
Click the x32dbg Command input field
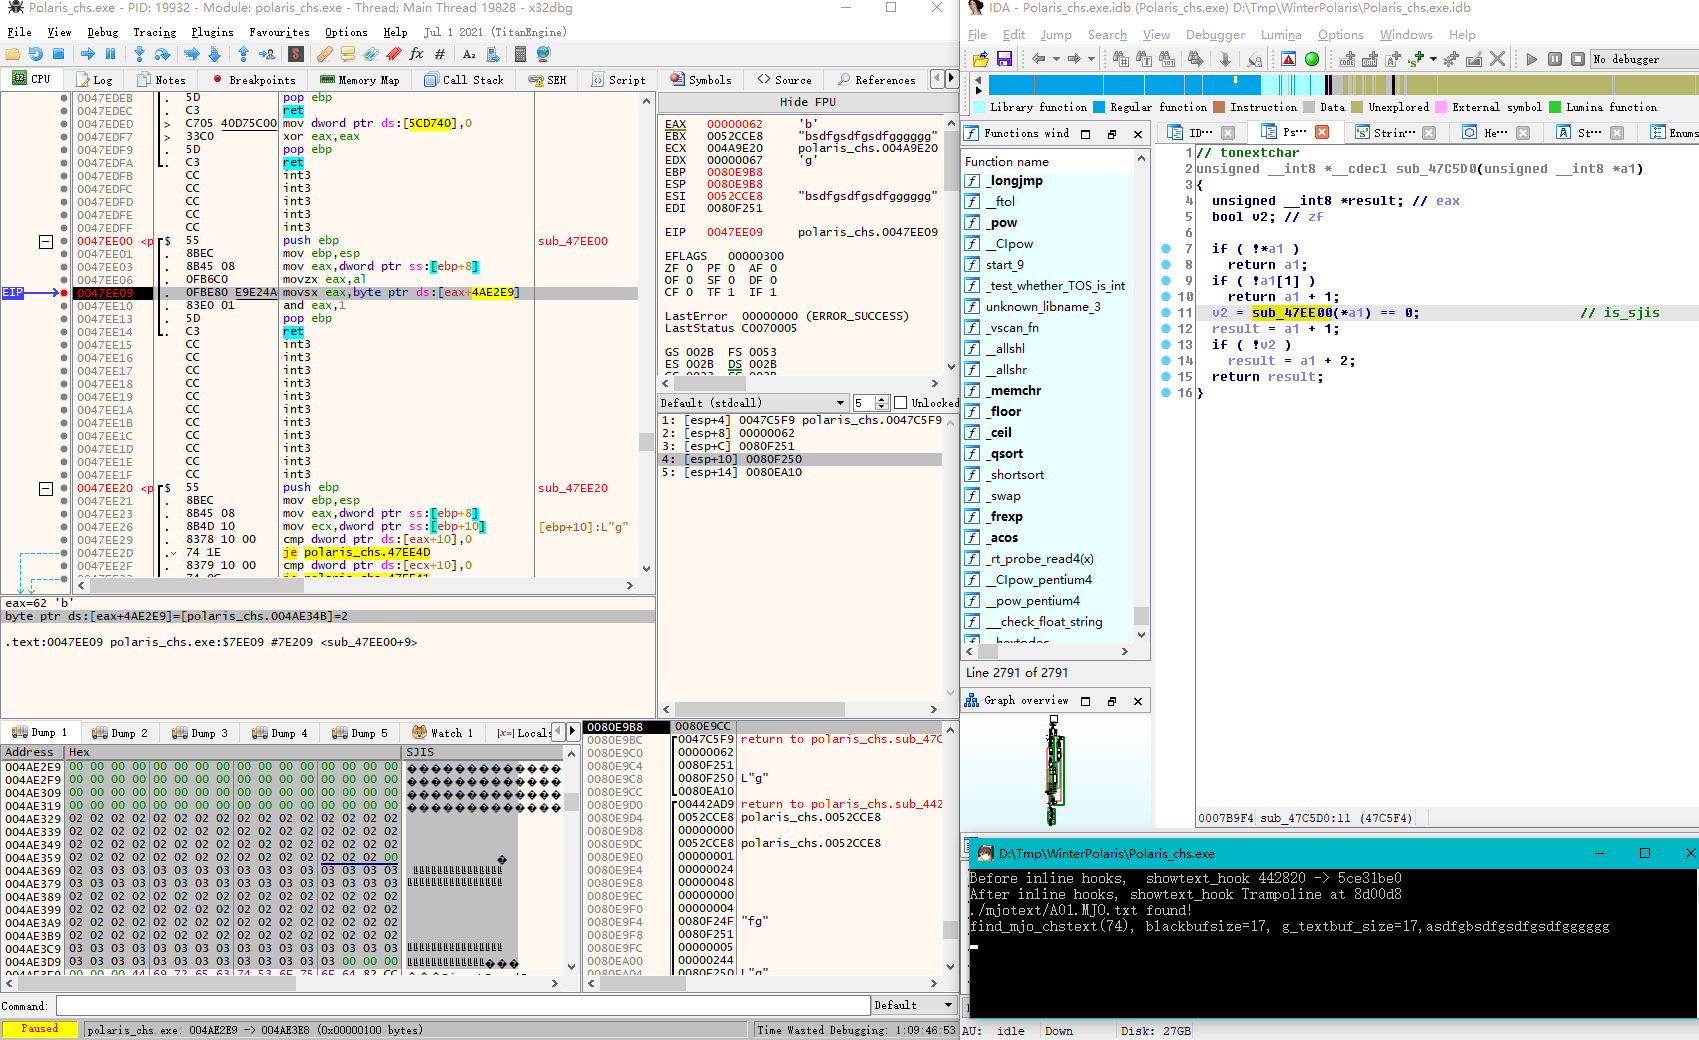click(463, 1005)
